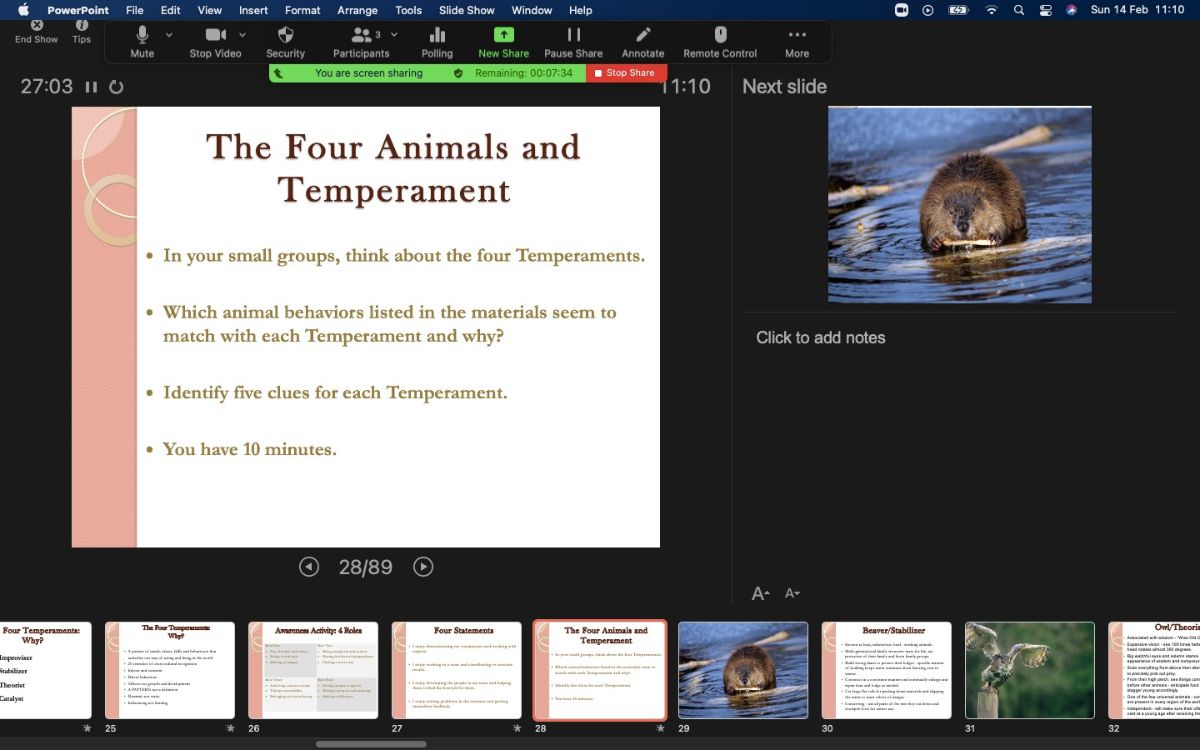This screenshot has width=1200, height=750.
Task: Open the Slide Show menu
Action: pyautogui.click(x=467, y=10)
